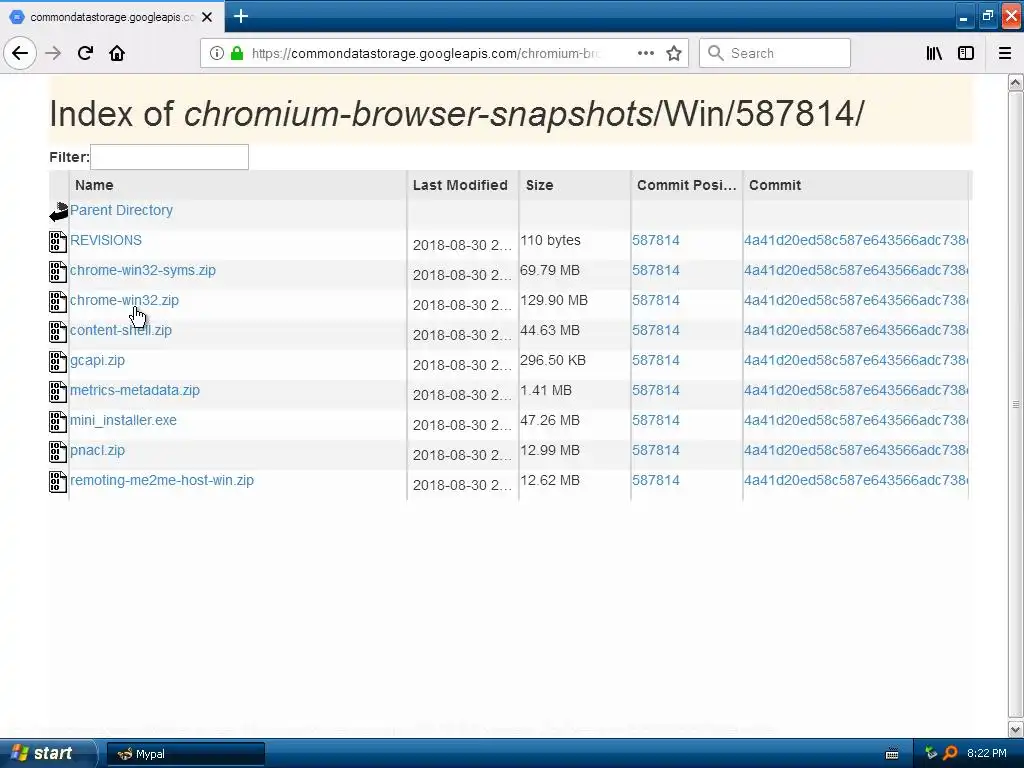Screen dimensions: 1024x768
Task: Click the 129.90 MB size cell
Action: pyautogui.click(x=554, y=300)
